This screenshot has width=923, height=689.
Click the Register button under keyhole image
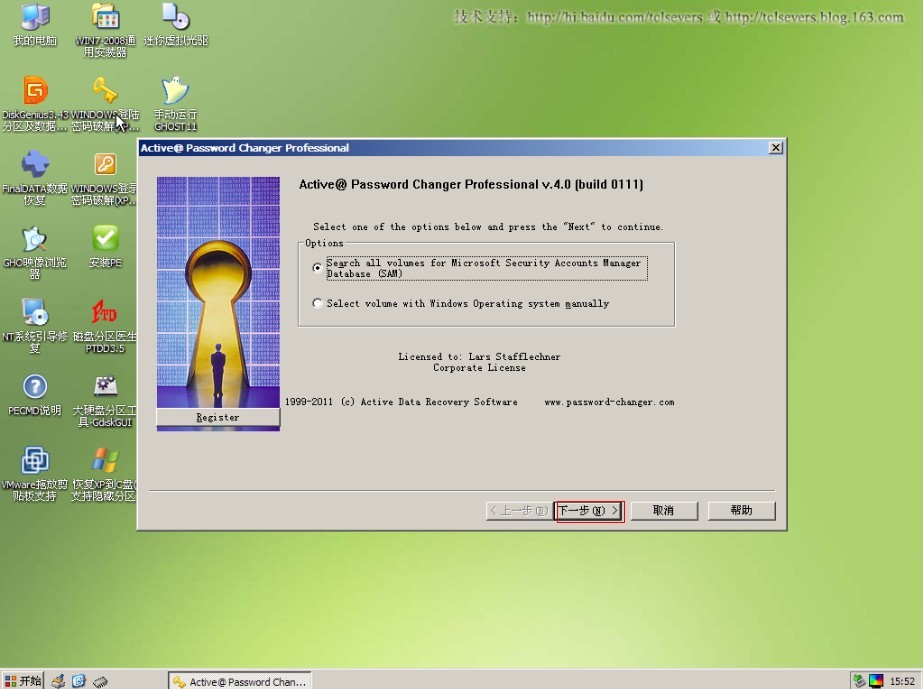pyautogui.click(x=218, y=417)
